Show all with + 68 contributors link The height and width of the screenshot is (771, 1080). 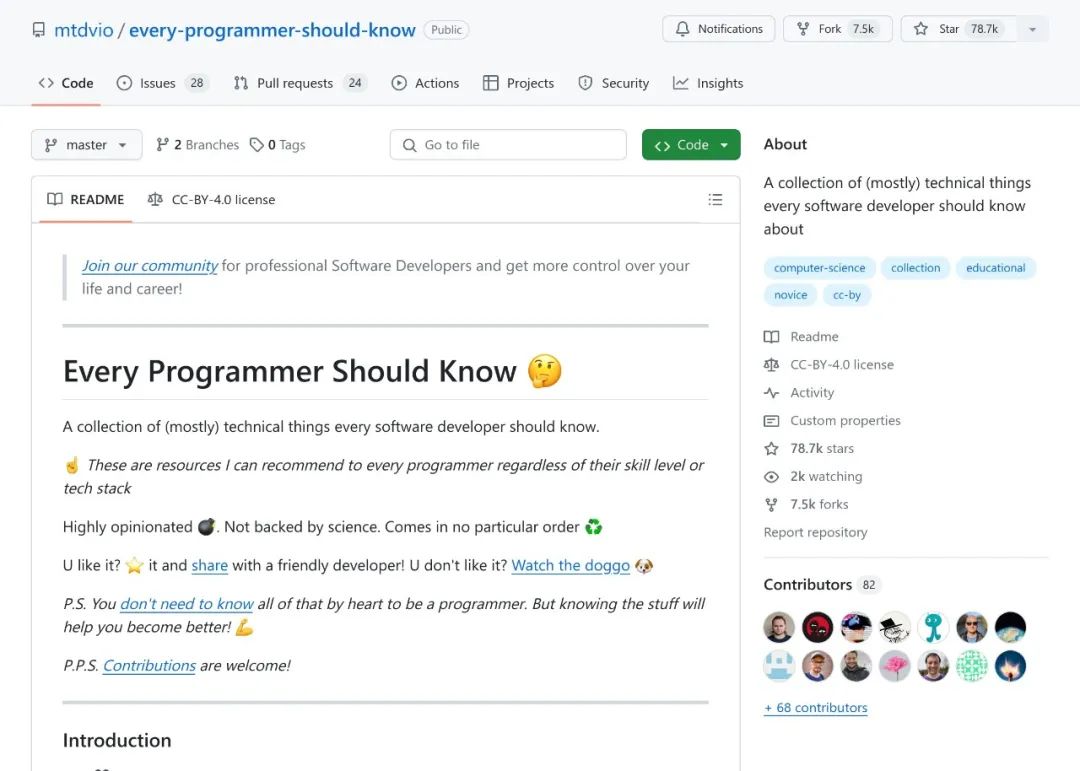coord(816,708)
